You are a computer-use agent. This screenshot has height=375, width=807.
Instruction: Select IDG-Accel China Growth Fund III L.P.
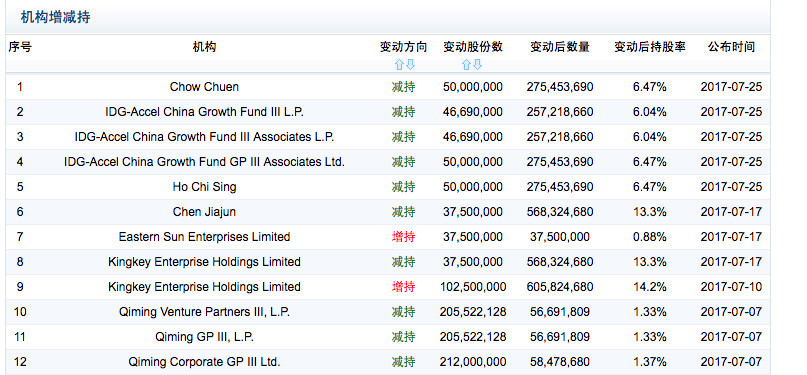[204, 112]
